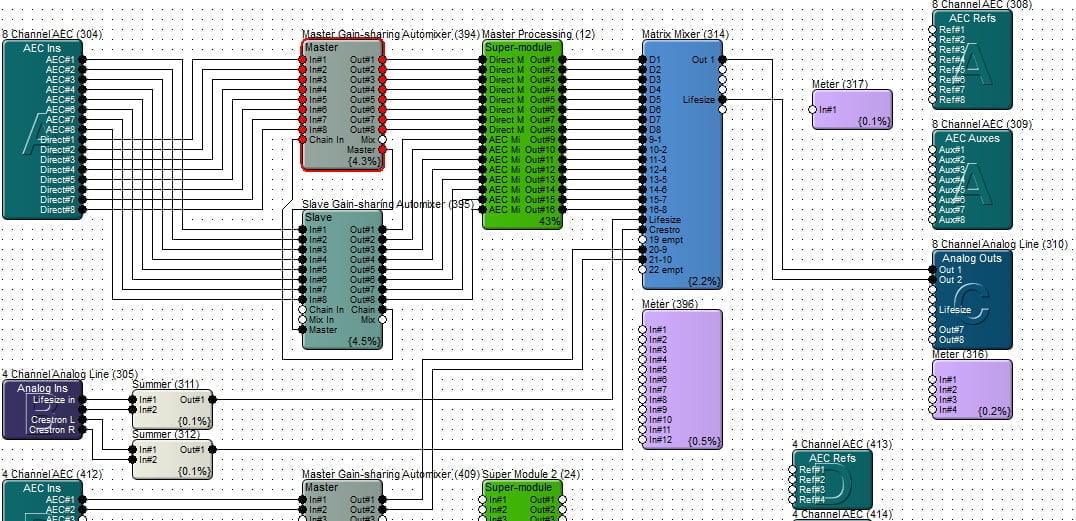The image size is (1076, 521).
Task: Select the Summer (312) block
Action: pyautogui.click(x=172, y=459)
